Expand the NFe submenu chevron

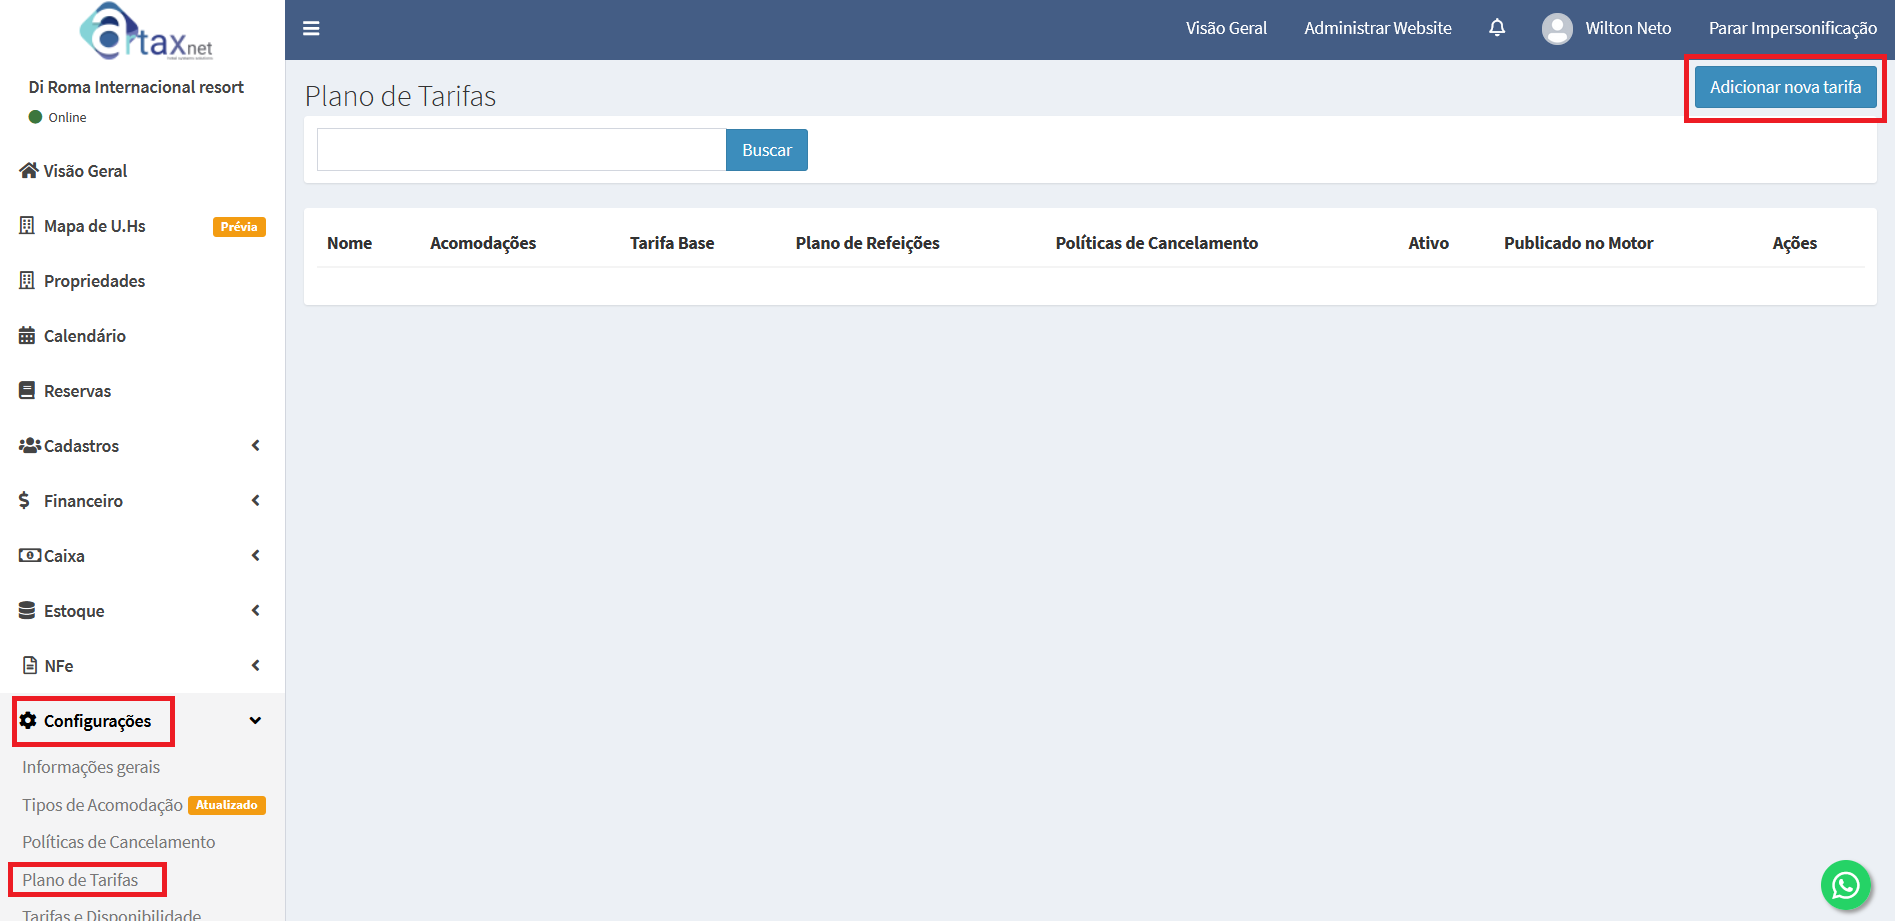click(256, 665)
